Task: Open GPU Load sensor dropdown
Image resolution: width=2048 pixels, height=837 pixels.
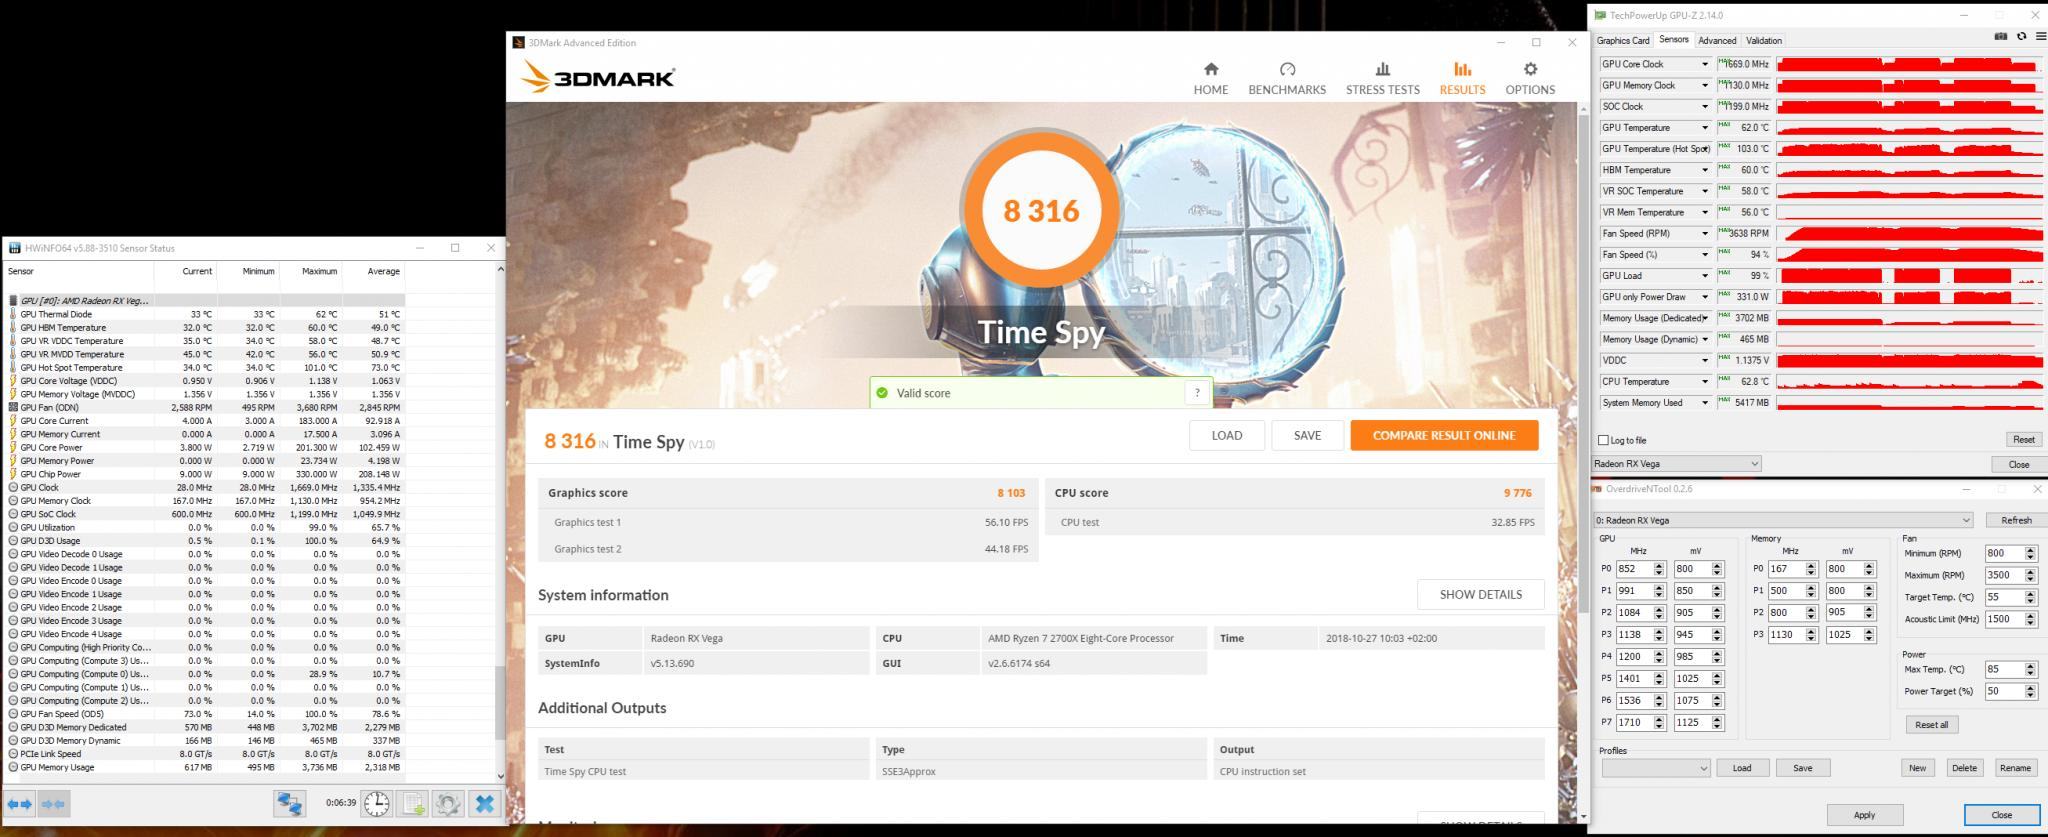Action: [1705, 275]
